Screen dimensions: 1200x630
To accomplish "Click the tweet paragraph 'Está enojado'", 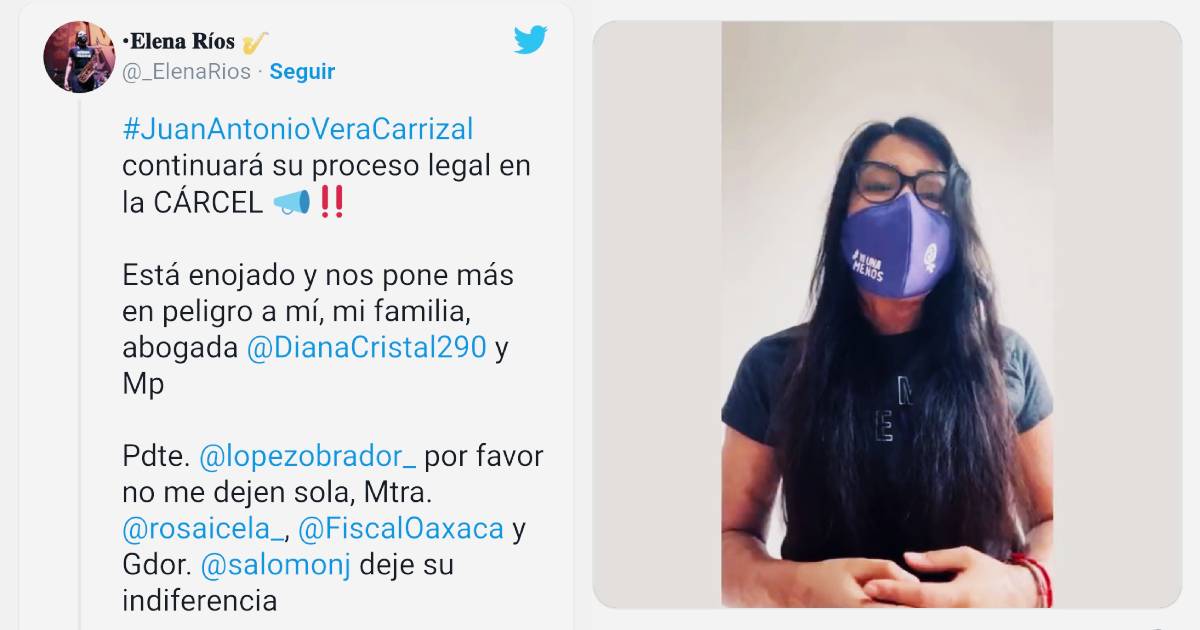I will coord(318,330).
